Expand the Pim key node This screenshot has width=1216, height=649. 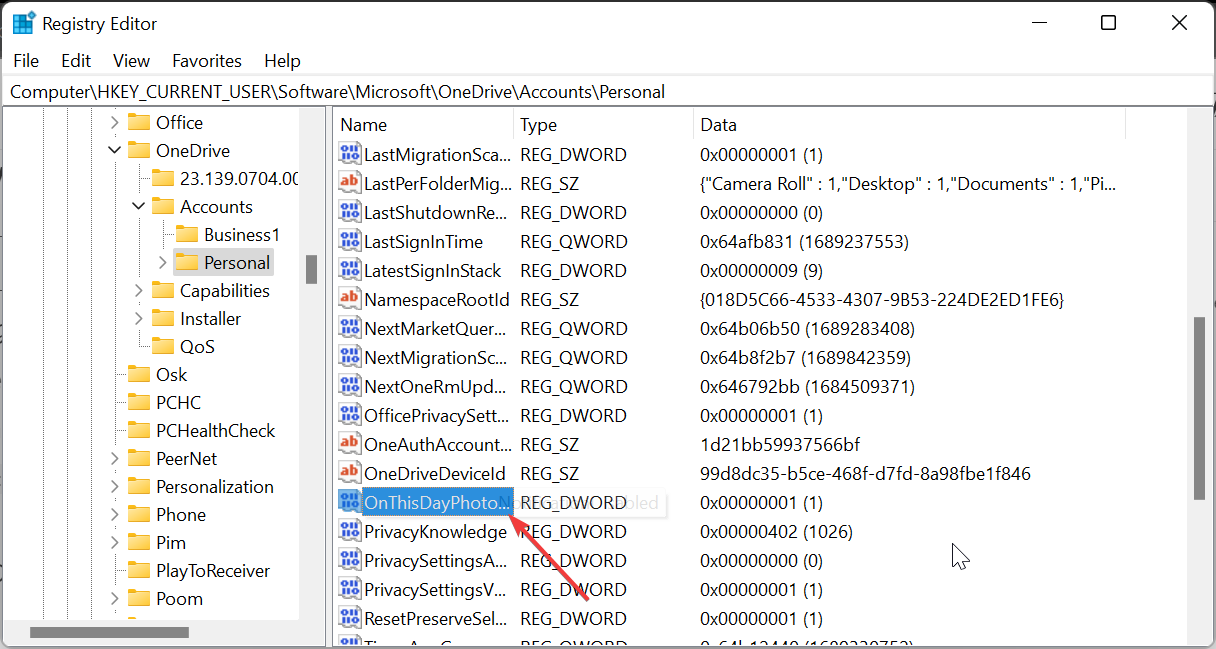114,543
